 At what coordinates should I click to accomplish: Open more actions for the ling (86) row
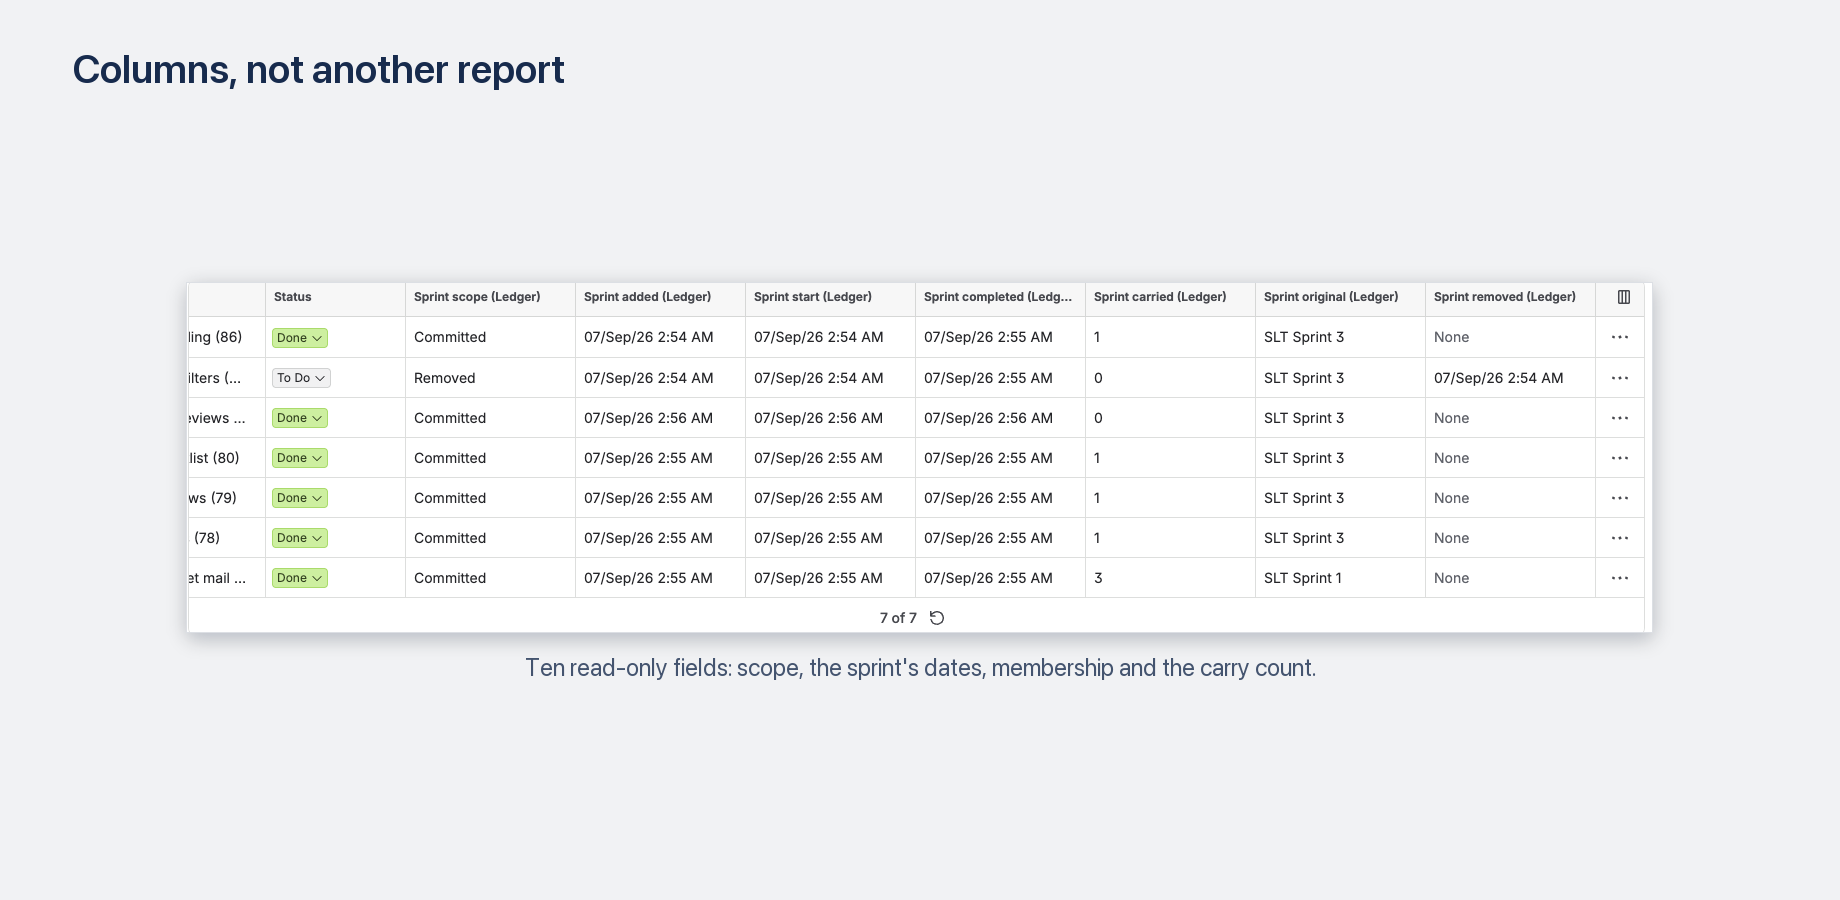(x=1620, y=337)
